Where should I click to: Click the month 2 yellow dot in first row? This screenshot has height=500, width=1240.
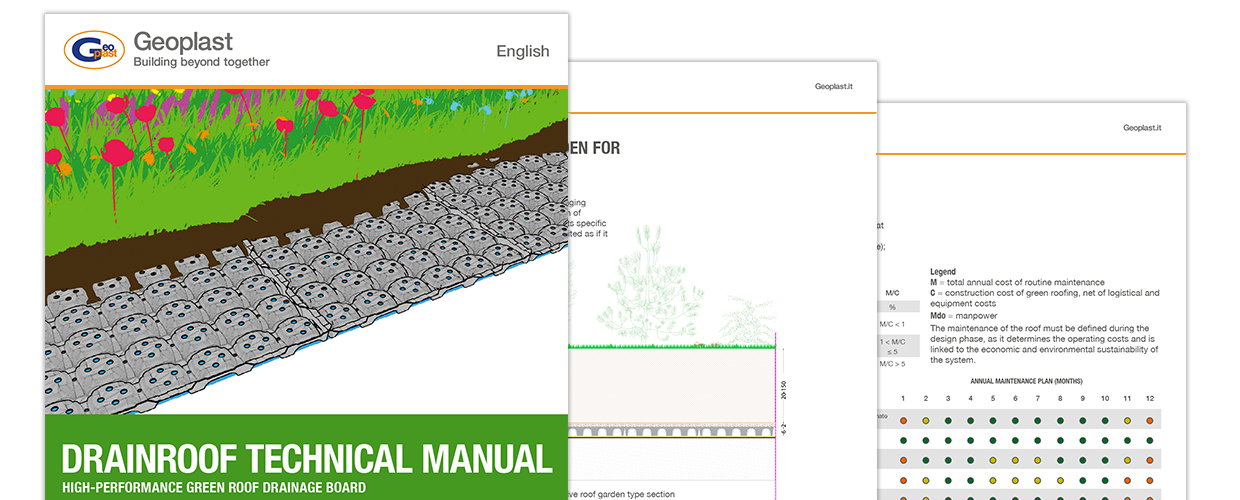point(926,420)
